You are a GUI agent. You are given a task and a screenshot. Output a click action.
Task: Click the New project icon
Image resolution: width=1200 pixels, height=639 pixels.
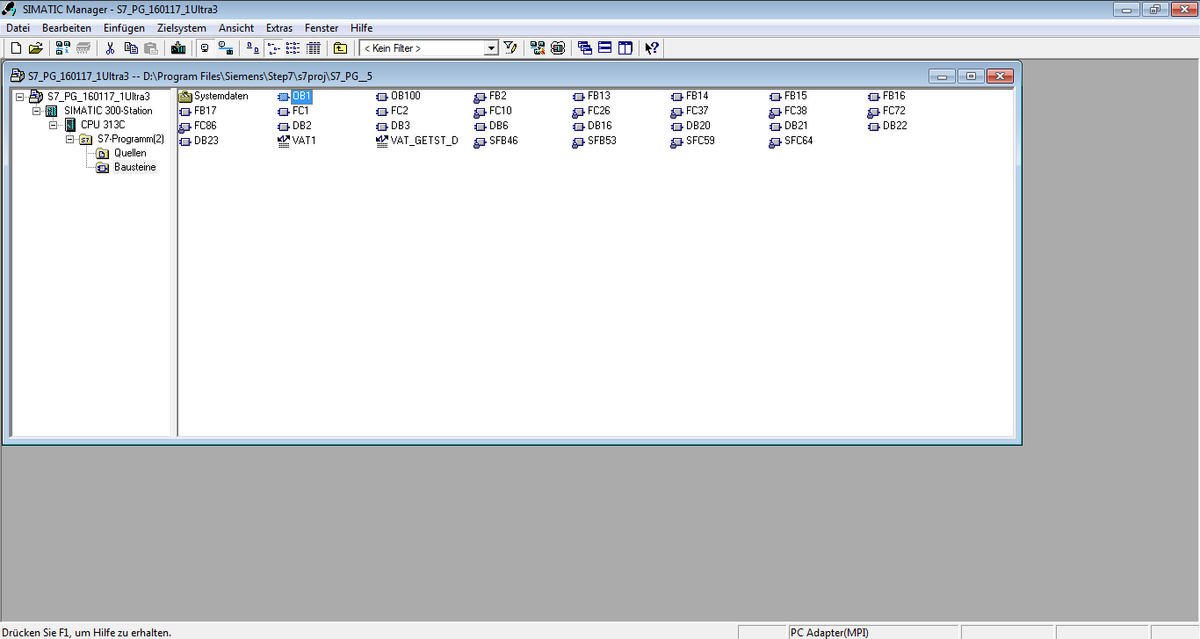pyautogui.click(x=15, y=48)
